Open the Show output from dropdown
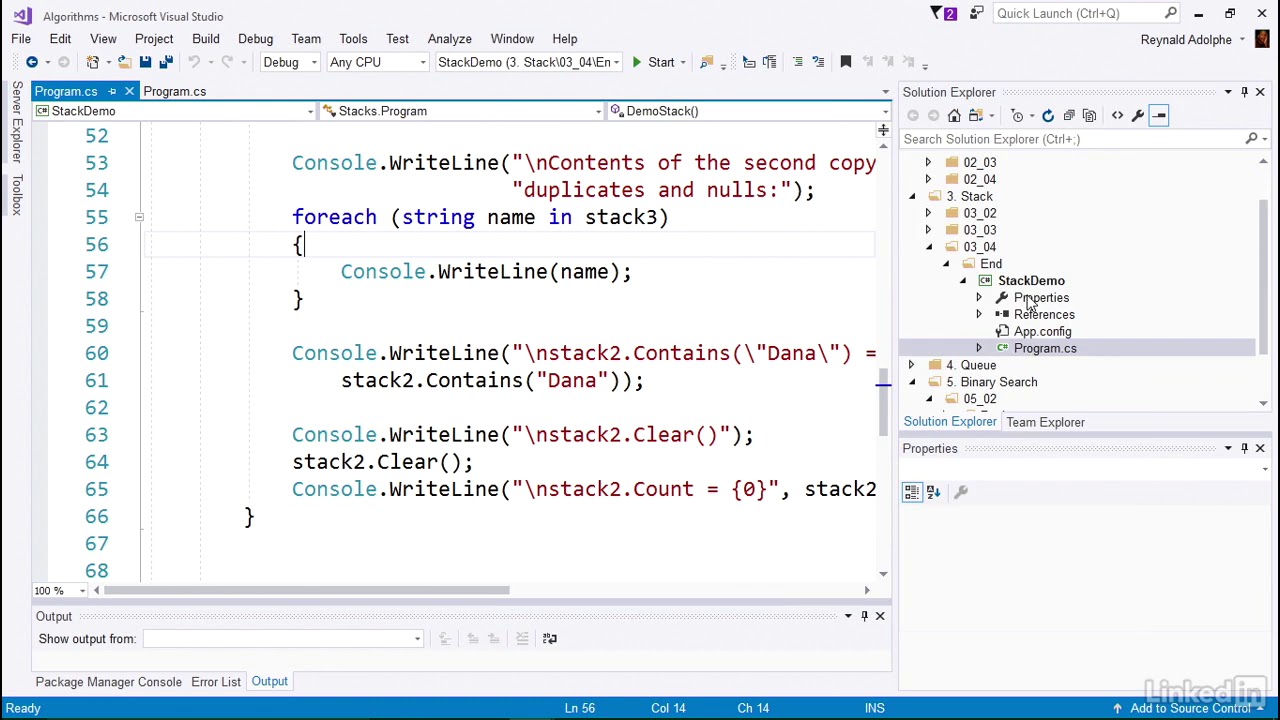 (x=284, y=638)
